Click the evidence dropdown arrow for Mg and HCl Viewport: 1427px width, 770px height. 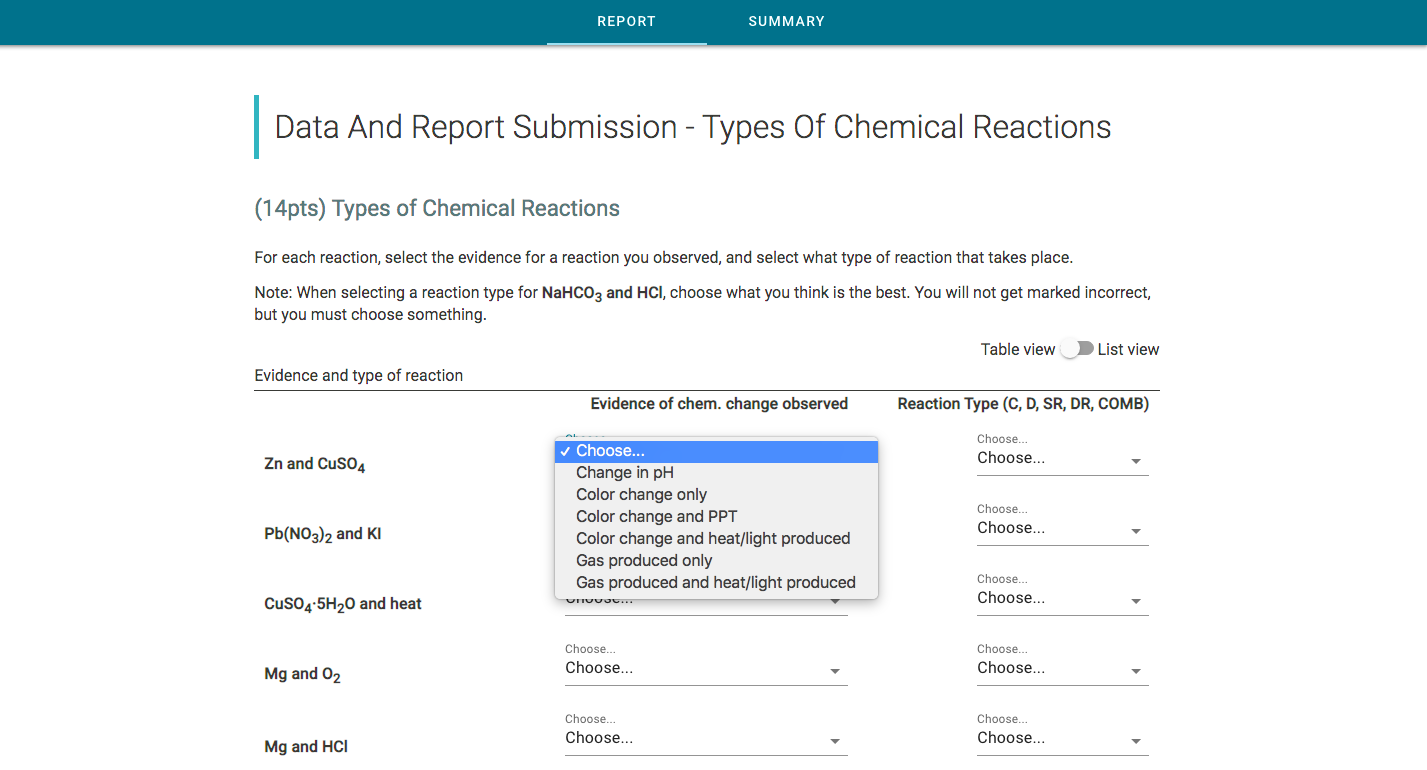[x=834, y=741]
